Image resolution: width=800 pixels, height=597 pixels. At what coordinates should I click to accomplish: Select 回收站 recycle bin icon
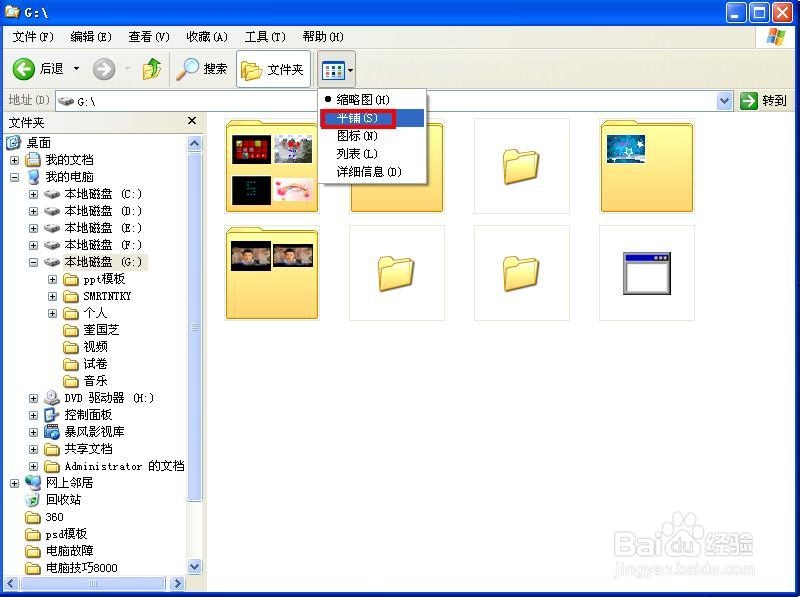33,500
